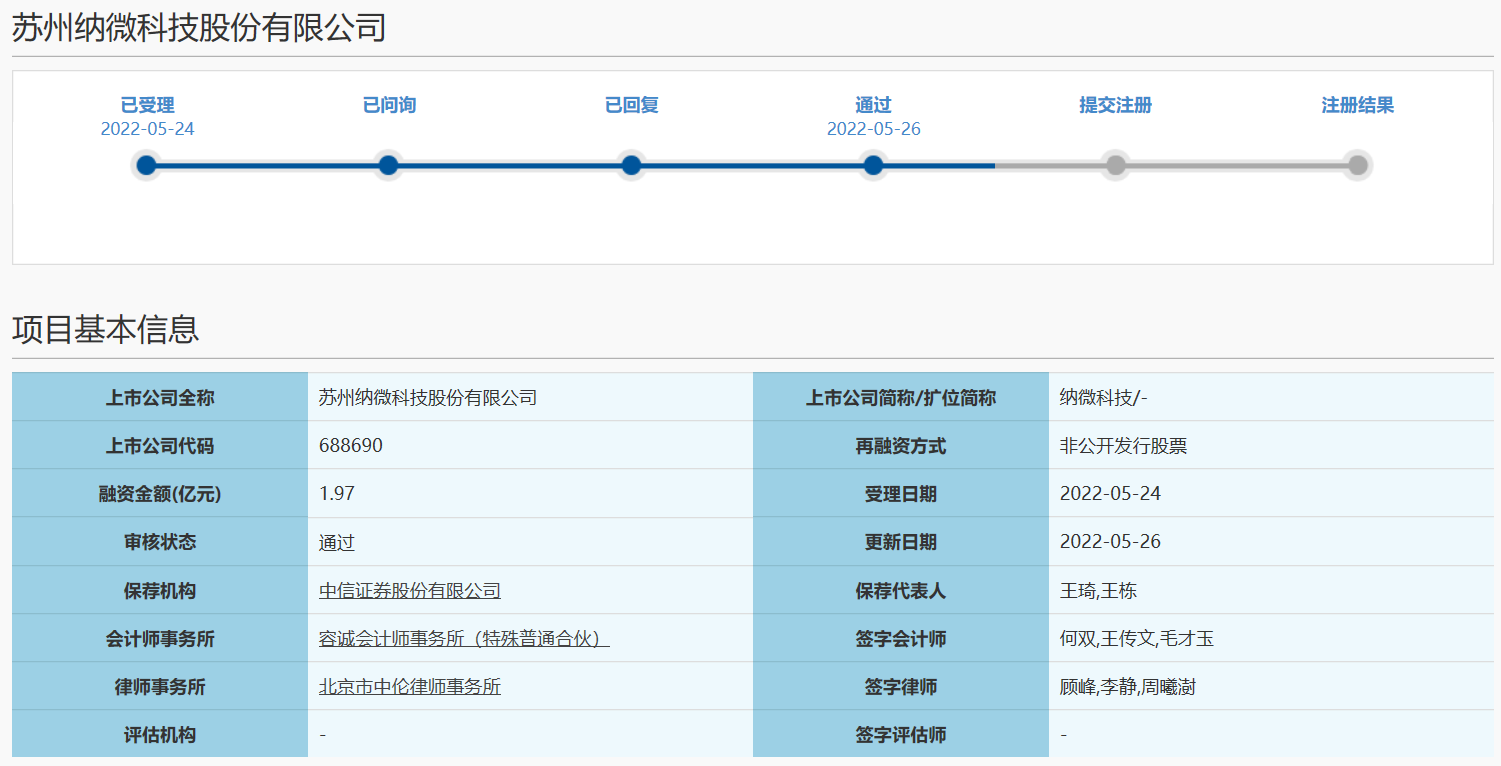Viewport: 1501px width, 766px height.
Task: Click the lawyers 顾峰,李静,周曦澍
Action: point(1128,687)
